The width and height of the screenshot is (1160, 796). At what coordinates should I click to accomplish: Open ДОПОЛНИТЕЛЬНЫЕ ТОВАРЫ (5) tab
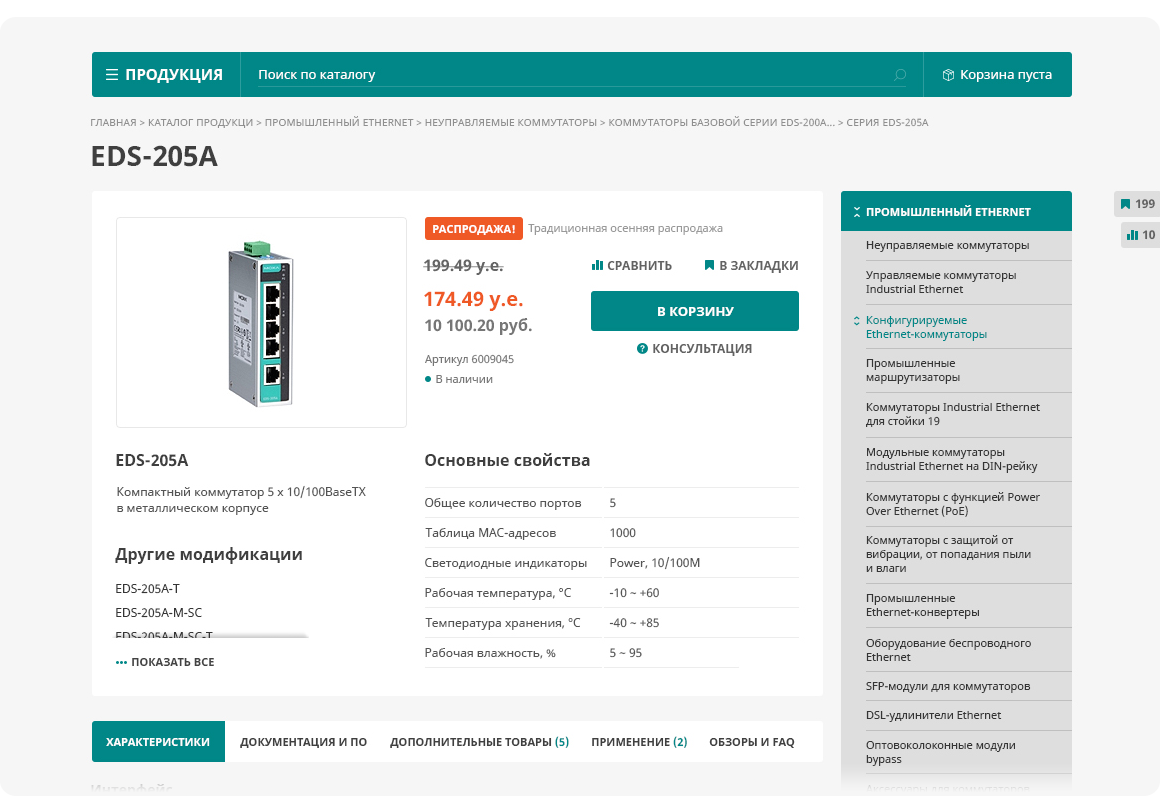[x=479, y=741]
